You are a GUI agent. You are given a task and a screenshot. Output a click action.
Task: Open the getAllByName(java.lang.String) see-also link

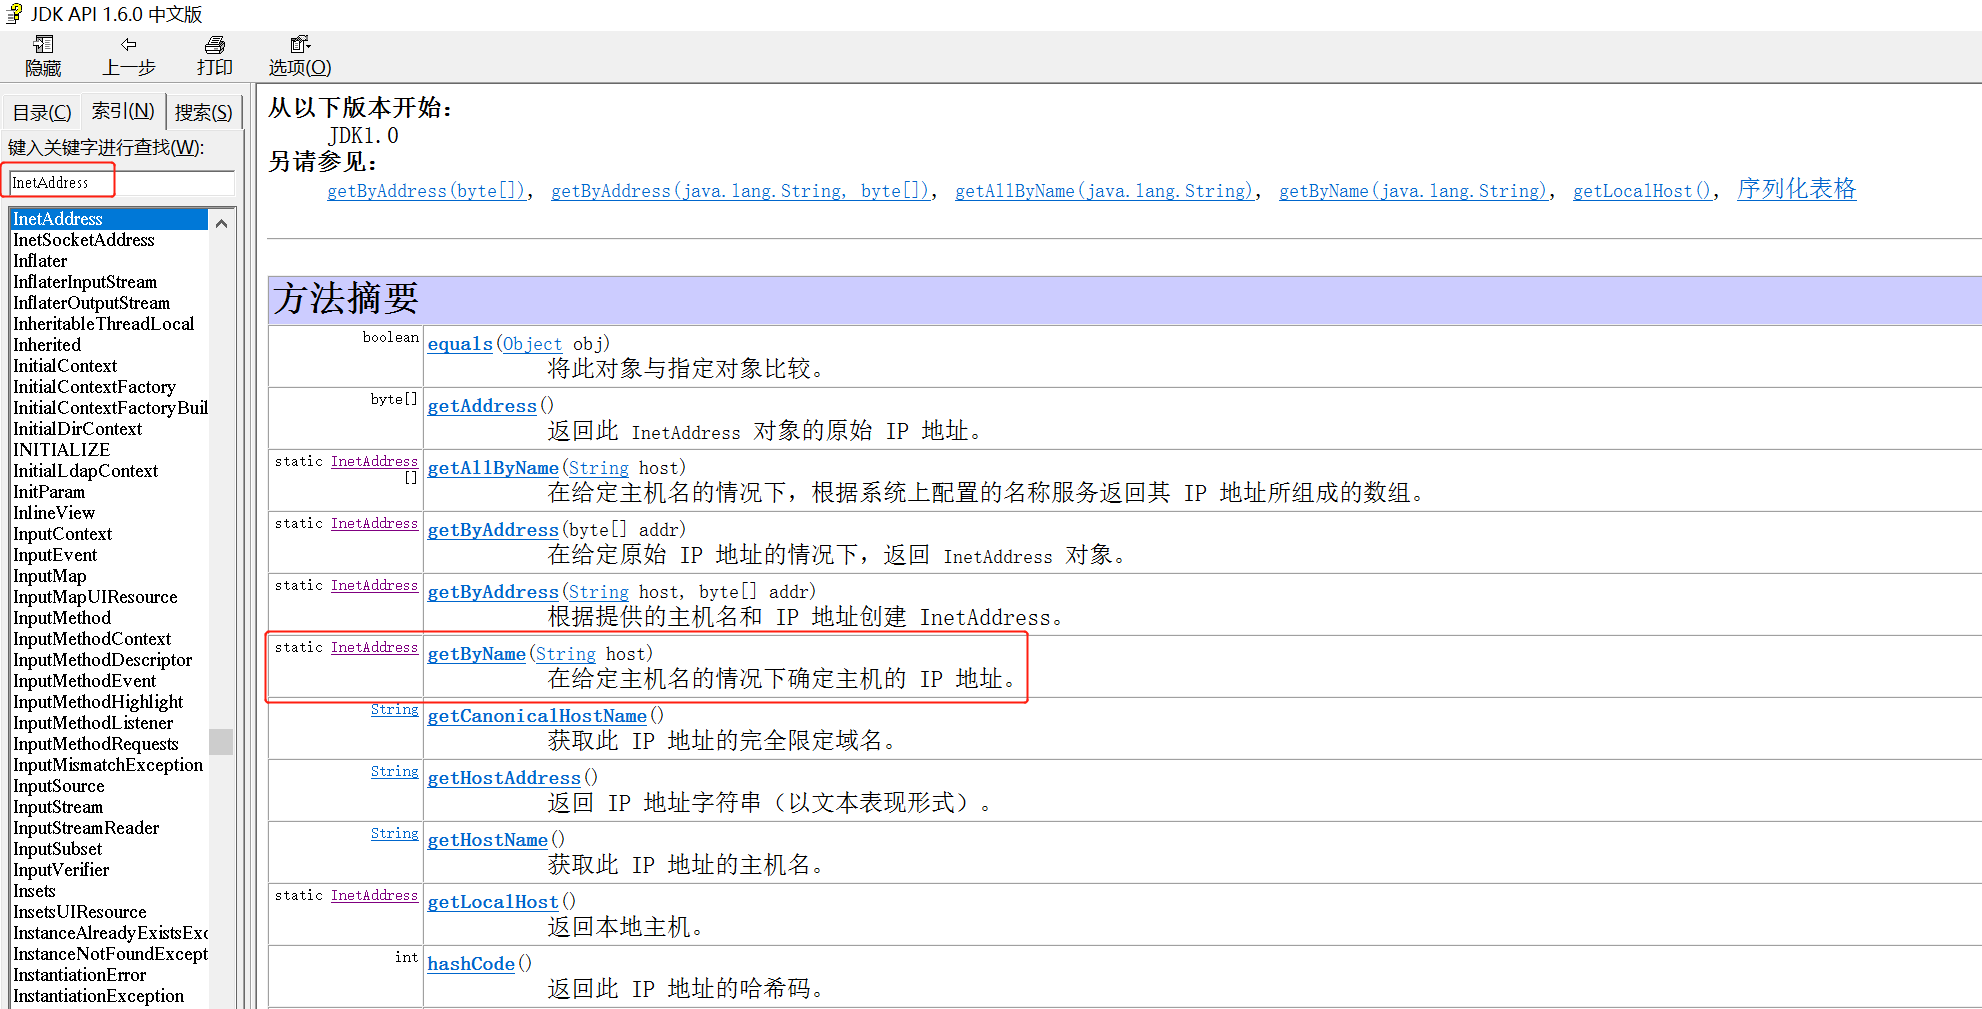1103,191
